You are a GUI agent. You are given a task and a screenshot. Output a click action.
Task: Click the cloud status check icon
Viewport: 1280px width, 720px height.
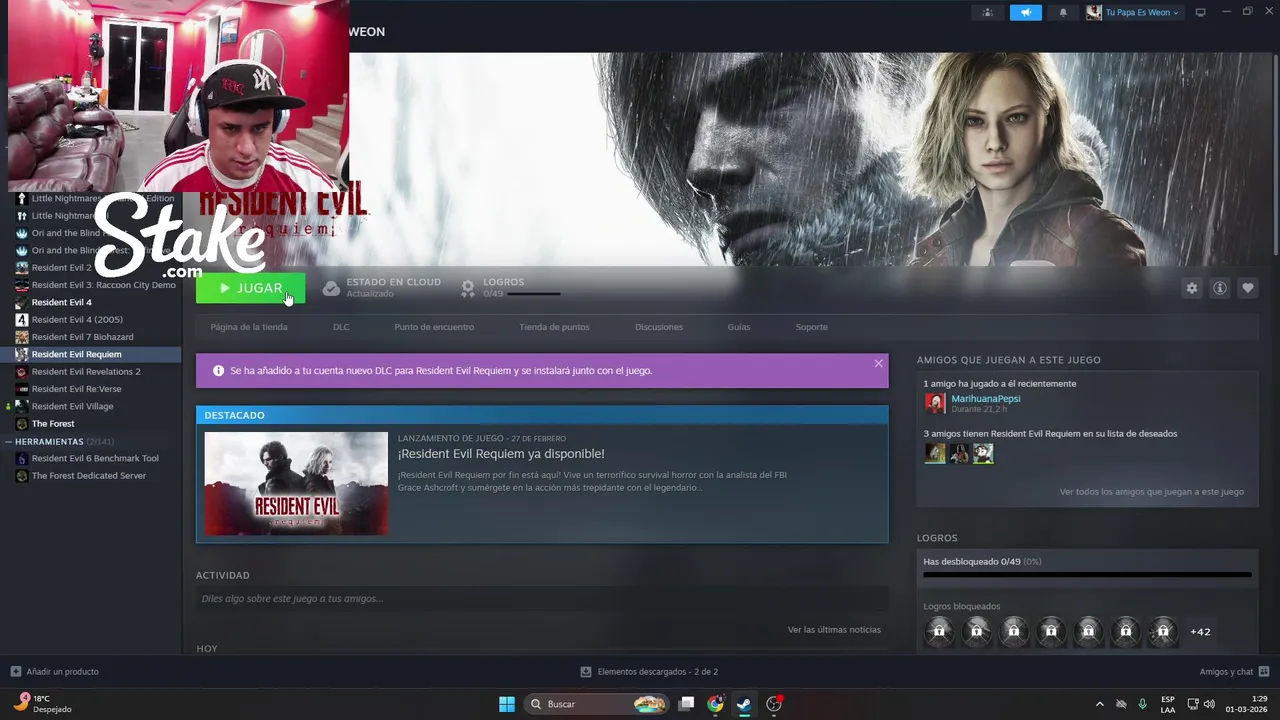(x=331, y=288)
